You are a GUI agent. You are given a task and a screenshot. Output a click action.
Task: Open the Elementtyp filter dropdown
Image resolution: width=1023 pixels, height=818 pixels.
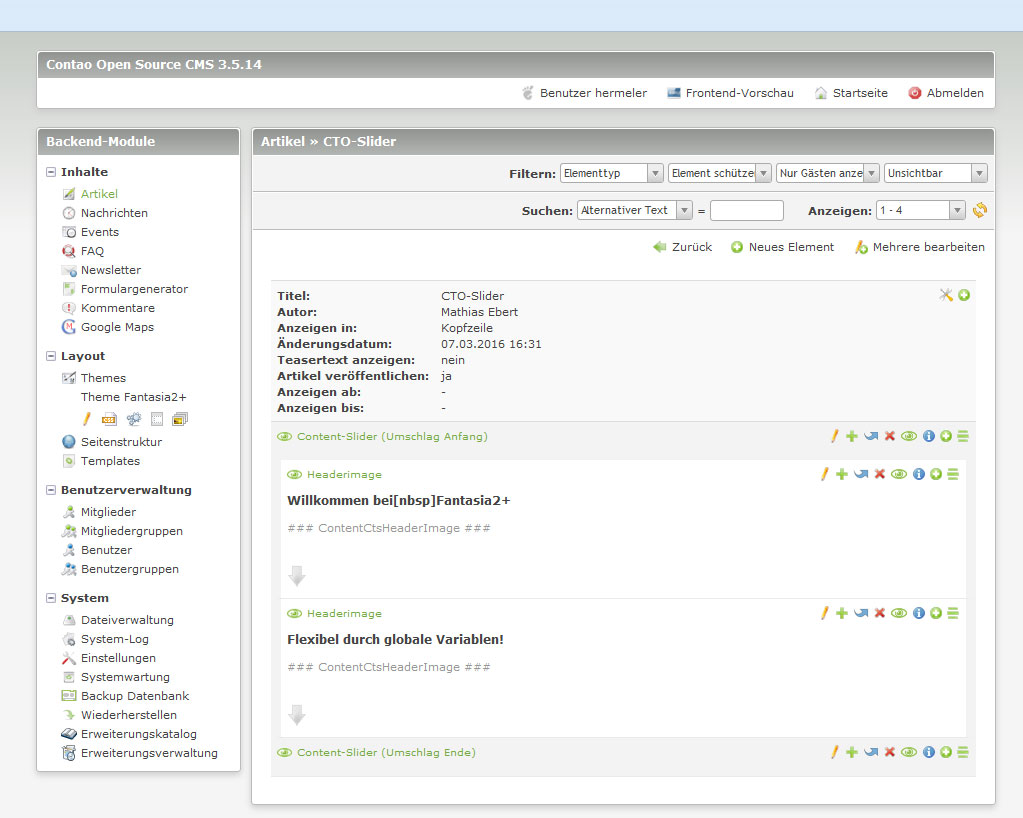click(x=611, y=173)
